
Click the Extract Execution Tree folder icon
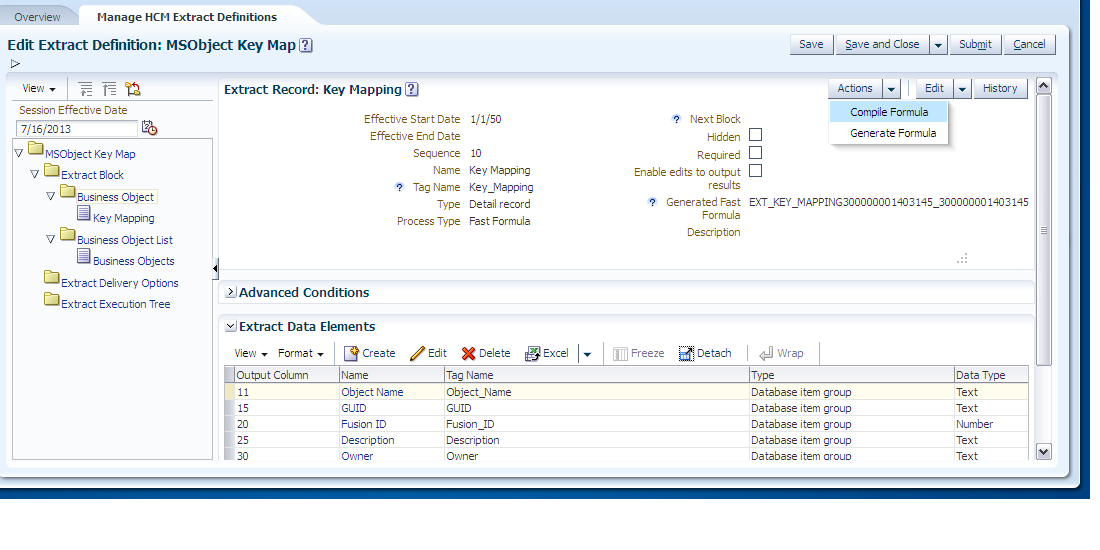click(51, 299)
